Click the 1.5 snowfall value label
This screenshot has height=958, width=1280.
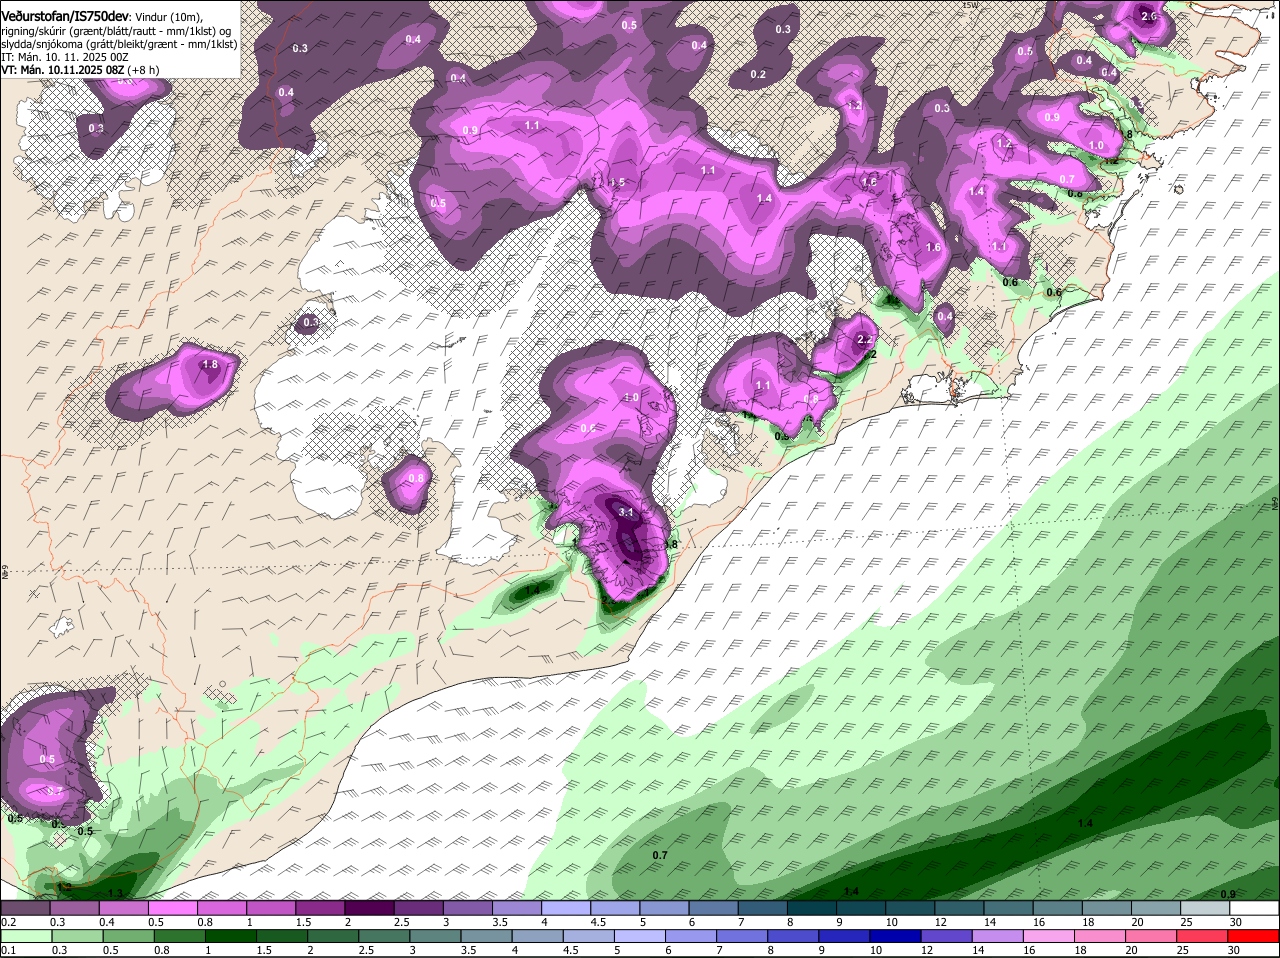coord(617,183)
